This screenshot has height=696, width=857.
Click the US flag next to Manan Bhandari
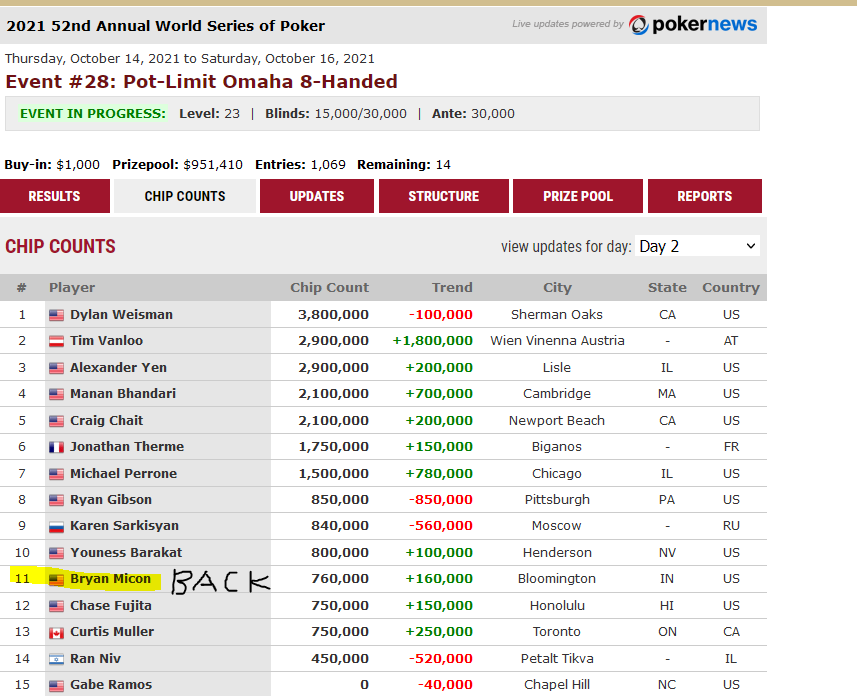click(x=56, y=394)
